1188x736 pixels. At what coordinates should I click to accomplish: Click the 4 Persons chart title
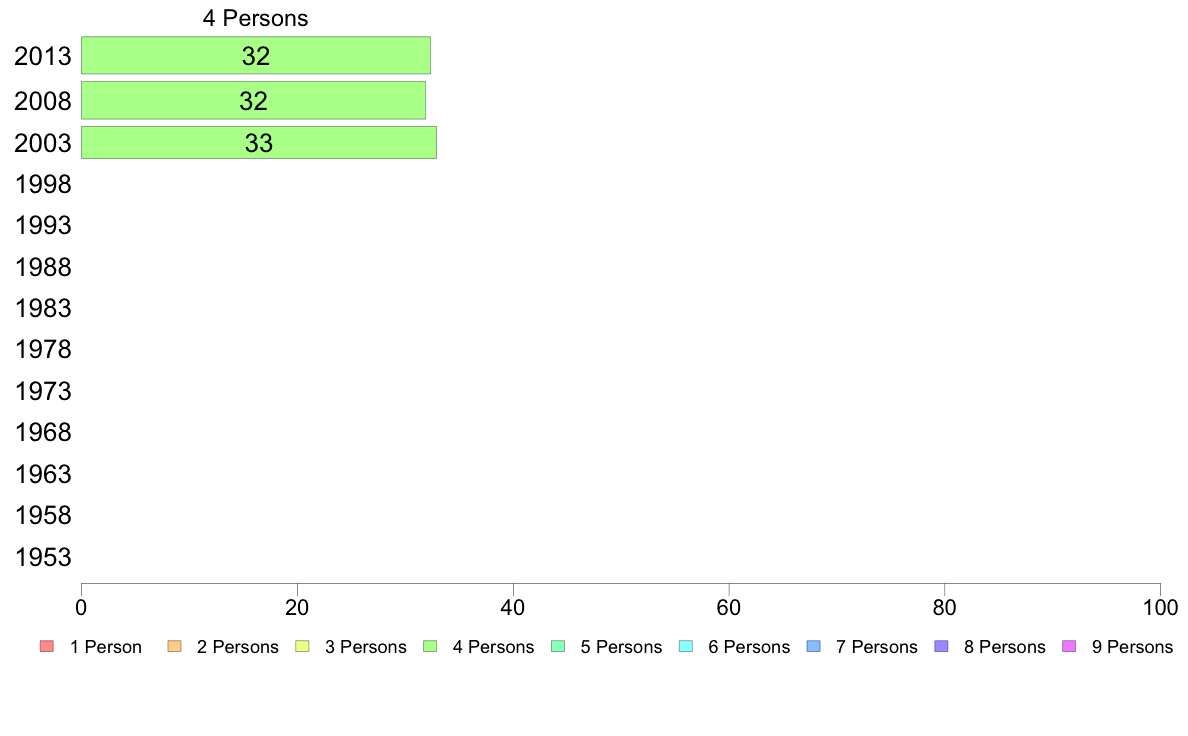255,18
